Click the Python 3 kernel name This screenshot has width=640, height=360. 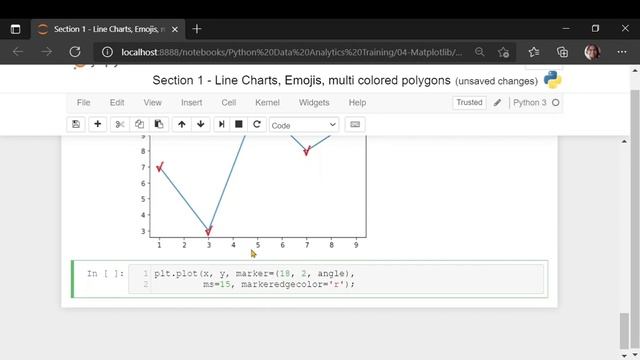point(529,102)
